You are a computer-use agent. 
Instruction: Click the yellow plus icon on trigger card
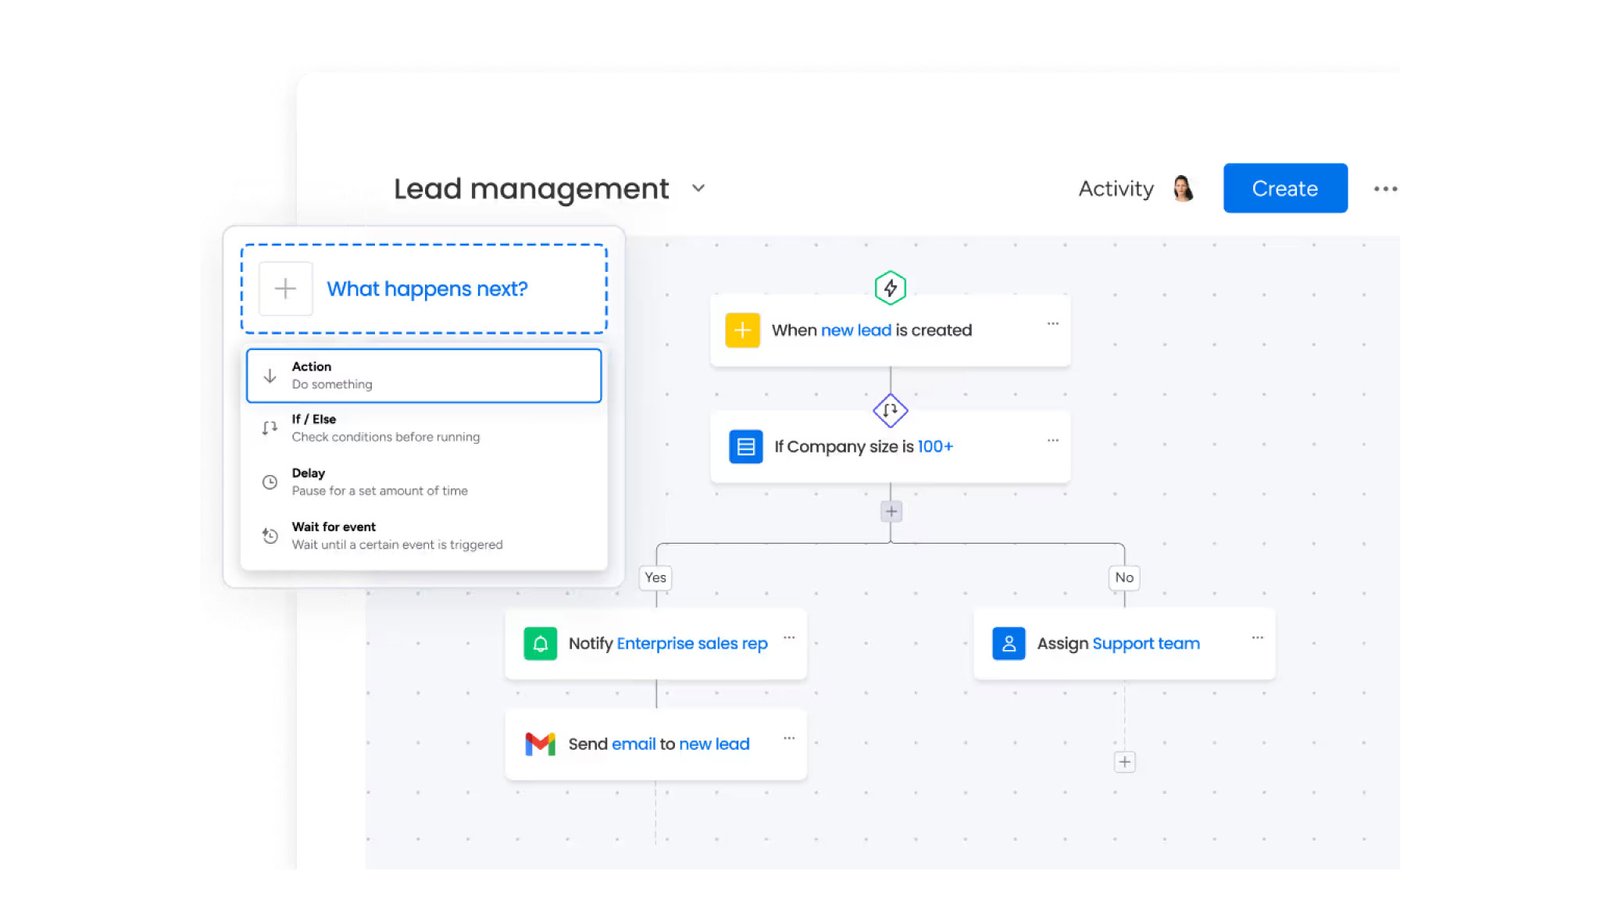pos(742,330)
